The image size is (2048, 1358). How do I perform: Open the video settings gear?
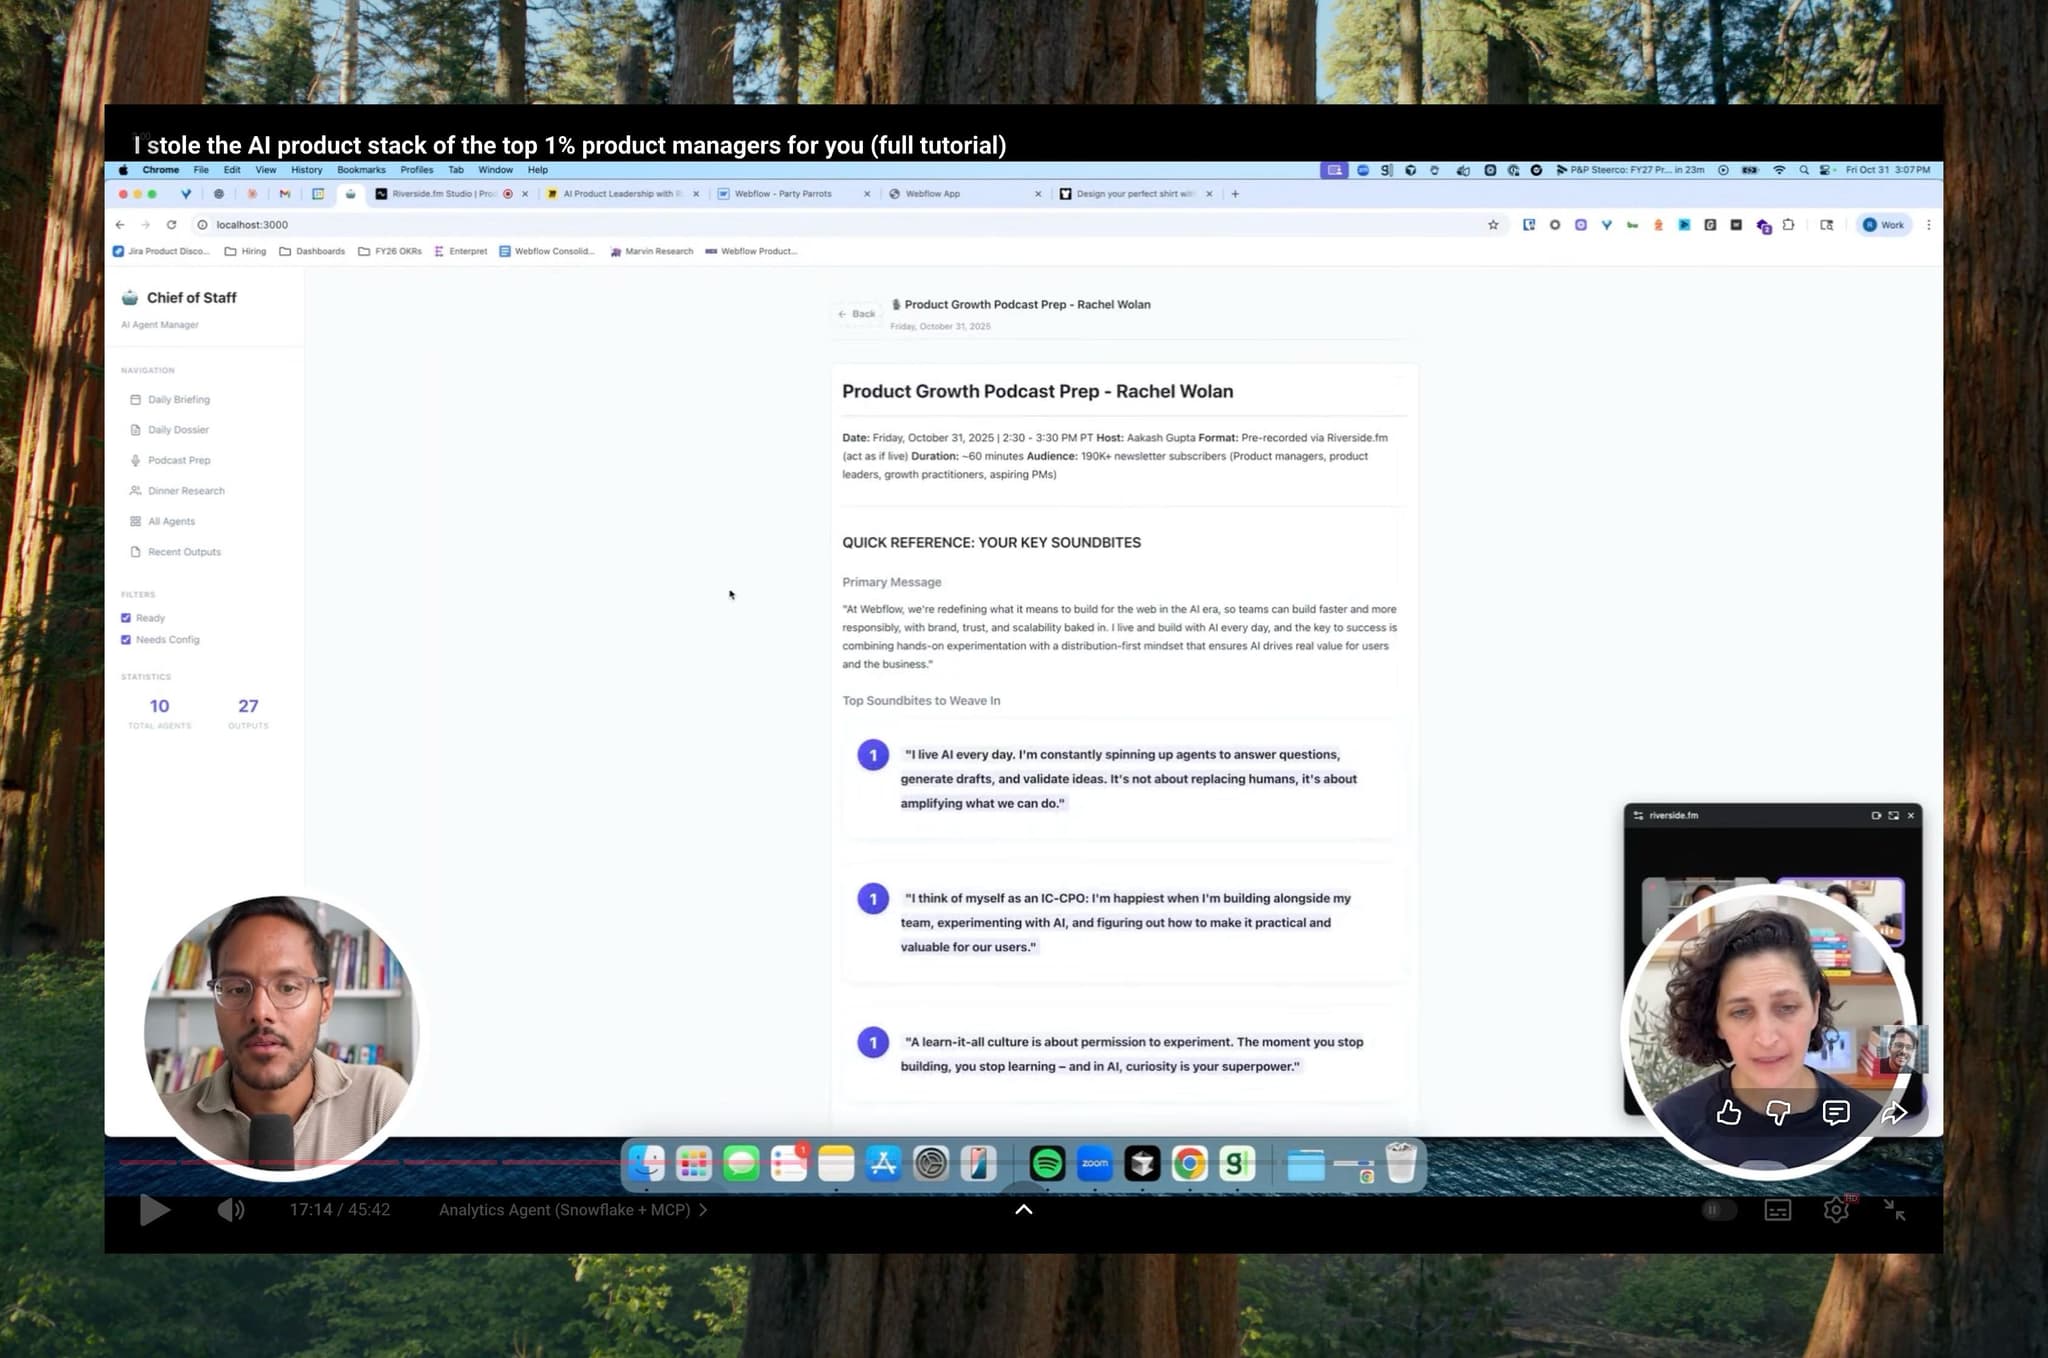pos(1836,1210)
